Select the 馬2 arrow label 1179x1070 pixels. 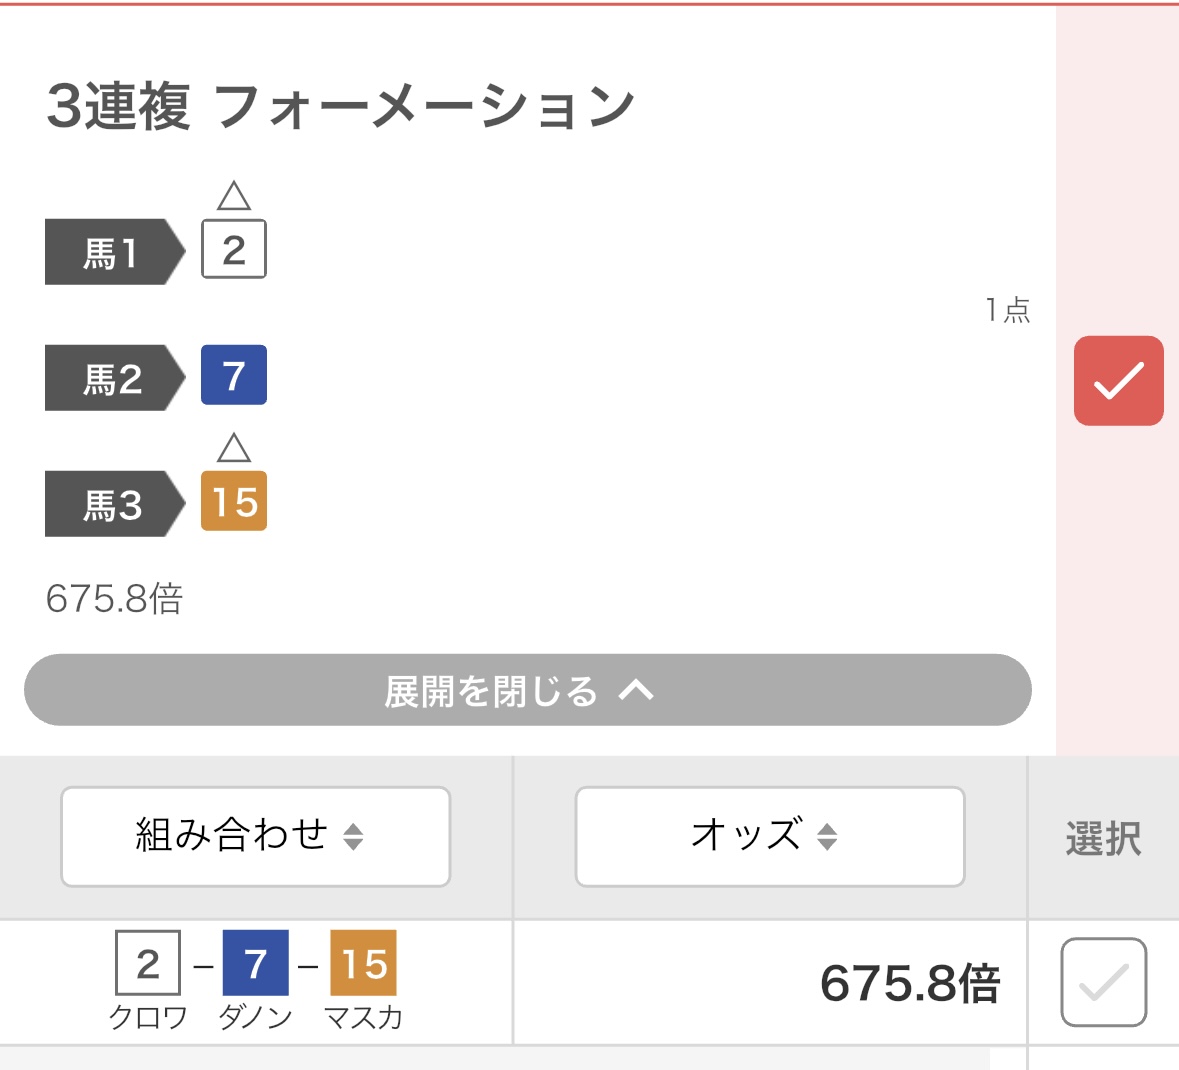click(x=114, y=378)
